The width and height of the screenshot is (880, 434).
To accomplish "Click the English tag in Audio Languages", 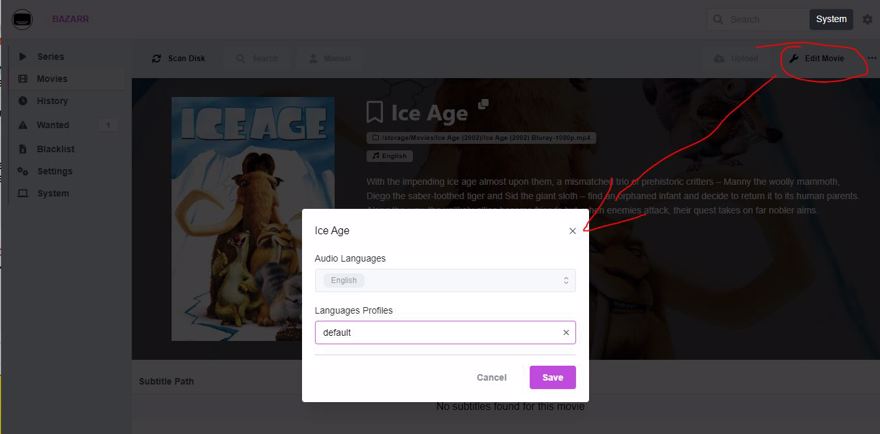I will 343,280.
